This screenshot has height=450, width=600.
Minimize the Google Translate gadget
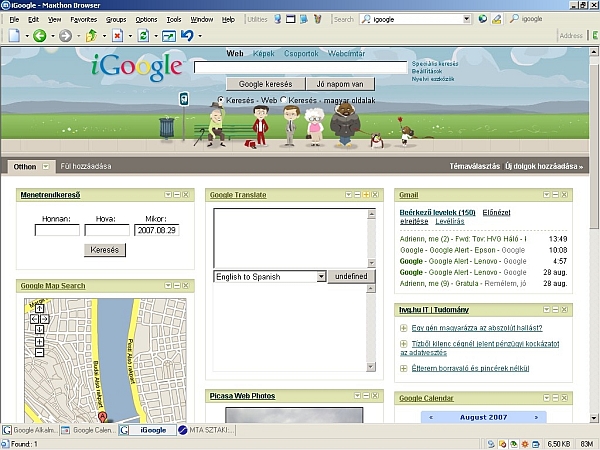click(x=357, y=195)
